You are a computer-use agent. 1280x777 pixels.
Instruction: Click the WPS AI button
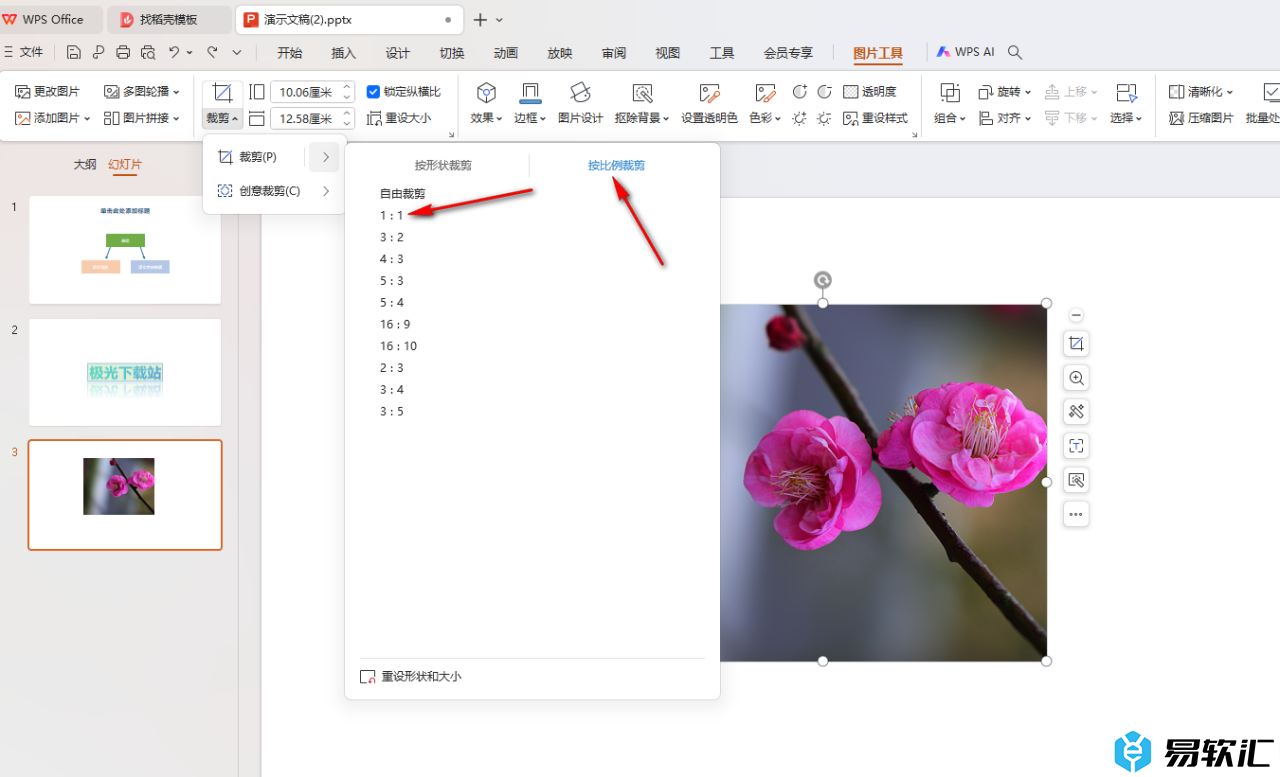click(965, 52)
